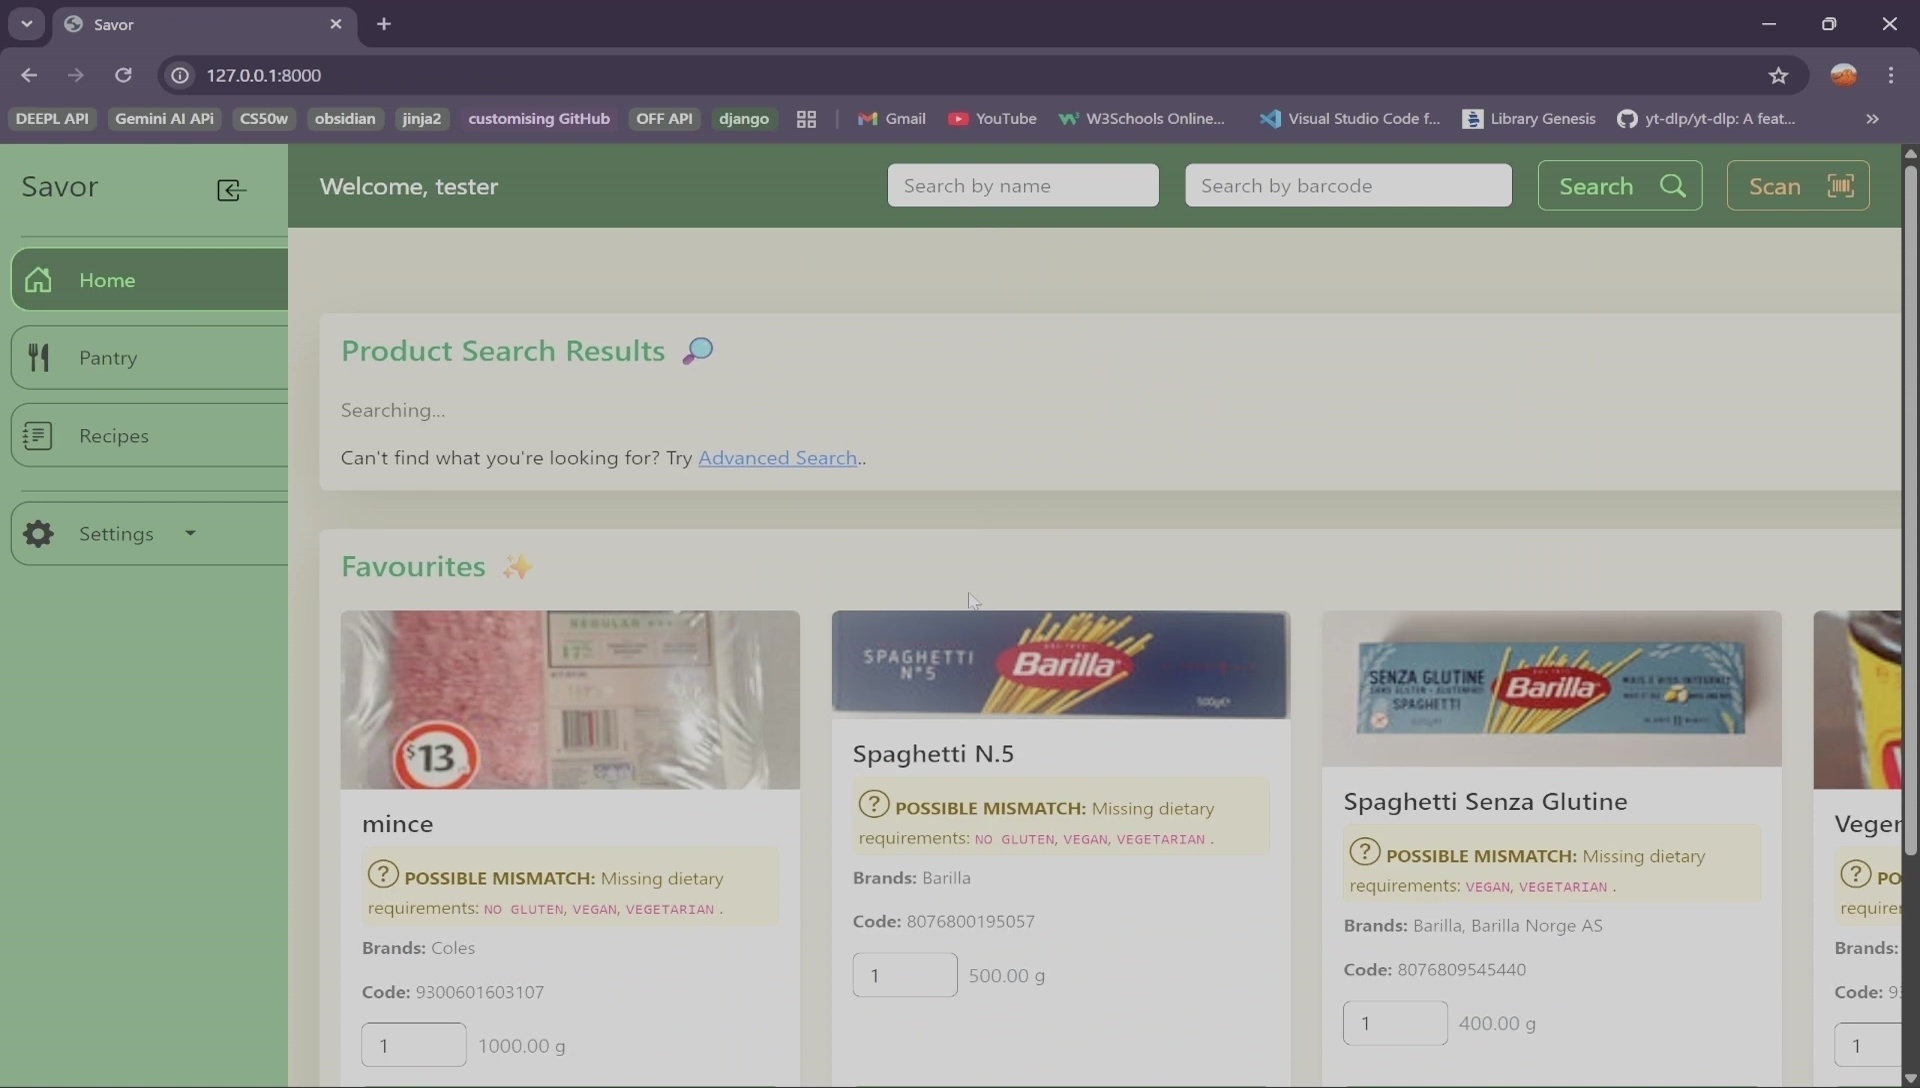Screen dimensions: 1920x1088
Task: Click the mince product image
Action: (x=570, y=699)
